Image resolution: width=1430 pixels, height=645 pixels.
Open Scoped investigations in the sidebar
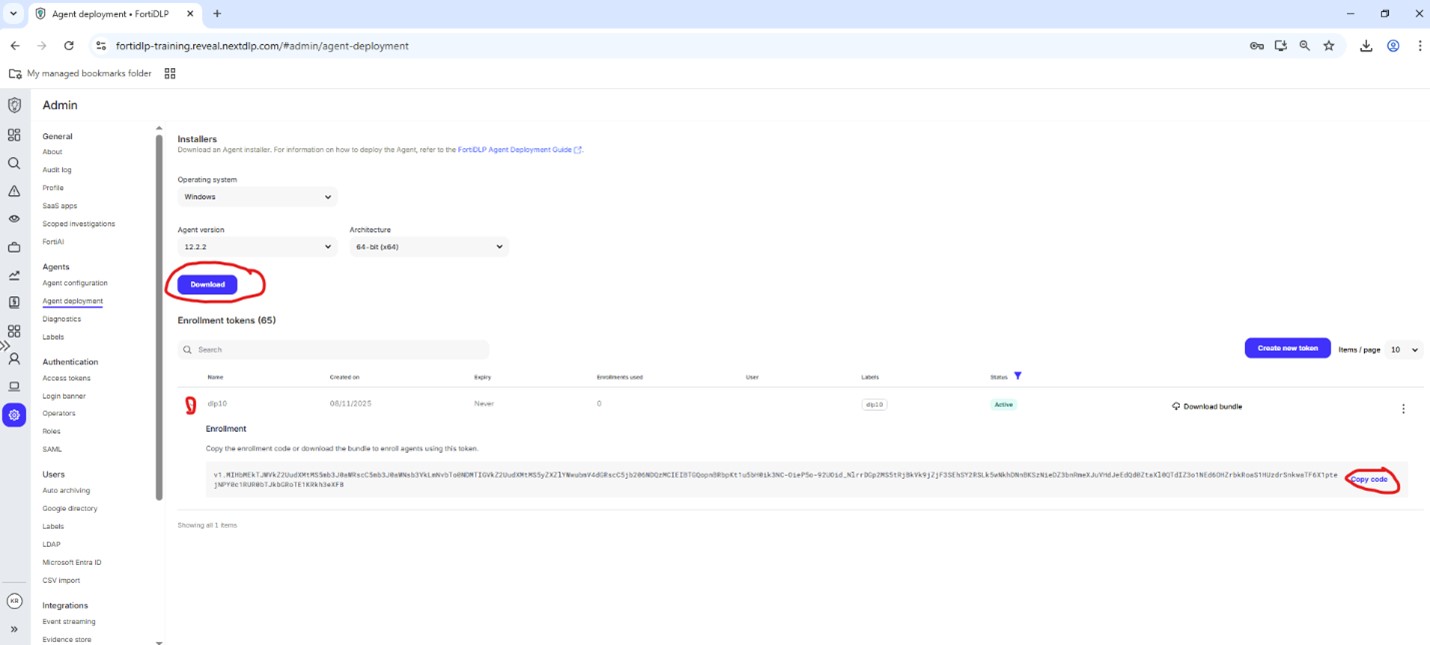pos(79,224)
